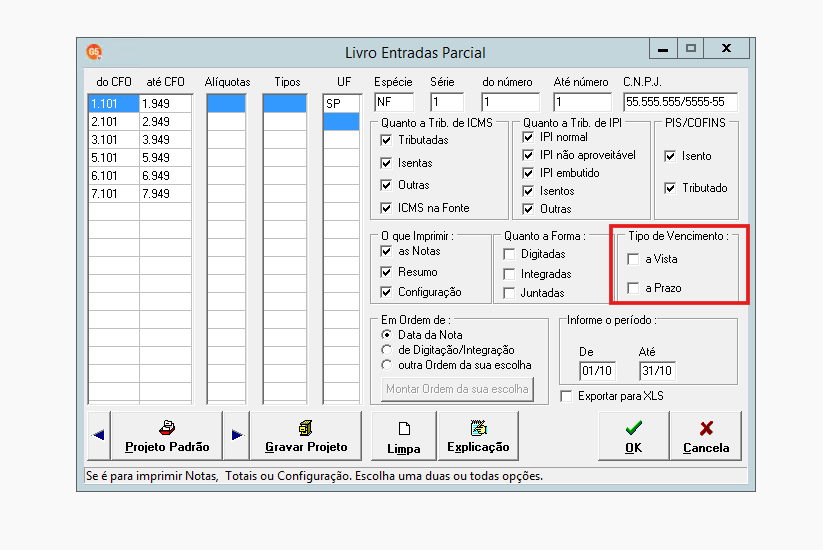Image resolution: width=823 pixels, height=550 pixels.
Task: Toggle the IPI normal checkbox
Action: pyautogui.click(x=528, y=137)
